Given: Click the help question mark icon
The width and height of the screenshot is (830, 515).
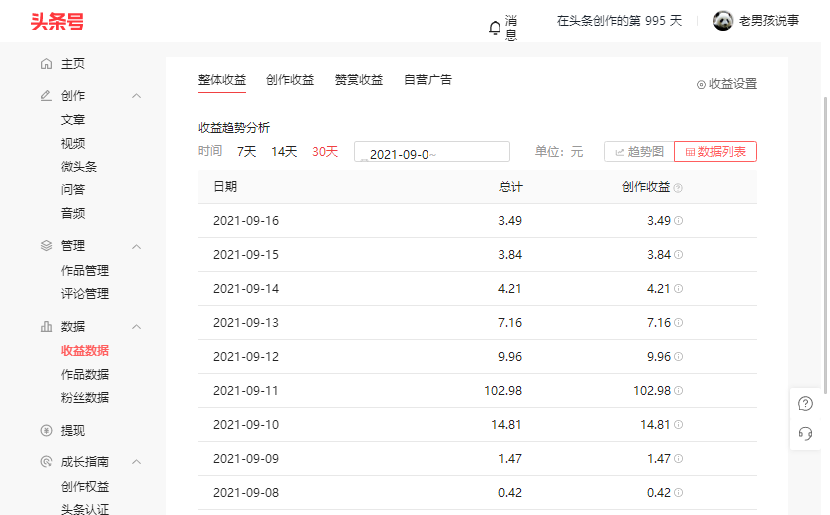Looking at the screenshot, I should point(805,404).
